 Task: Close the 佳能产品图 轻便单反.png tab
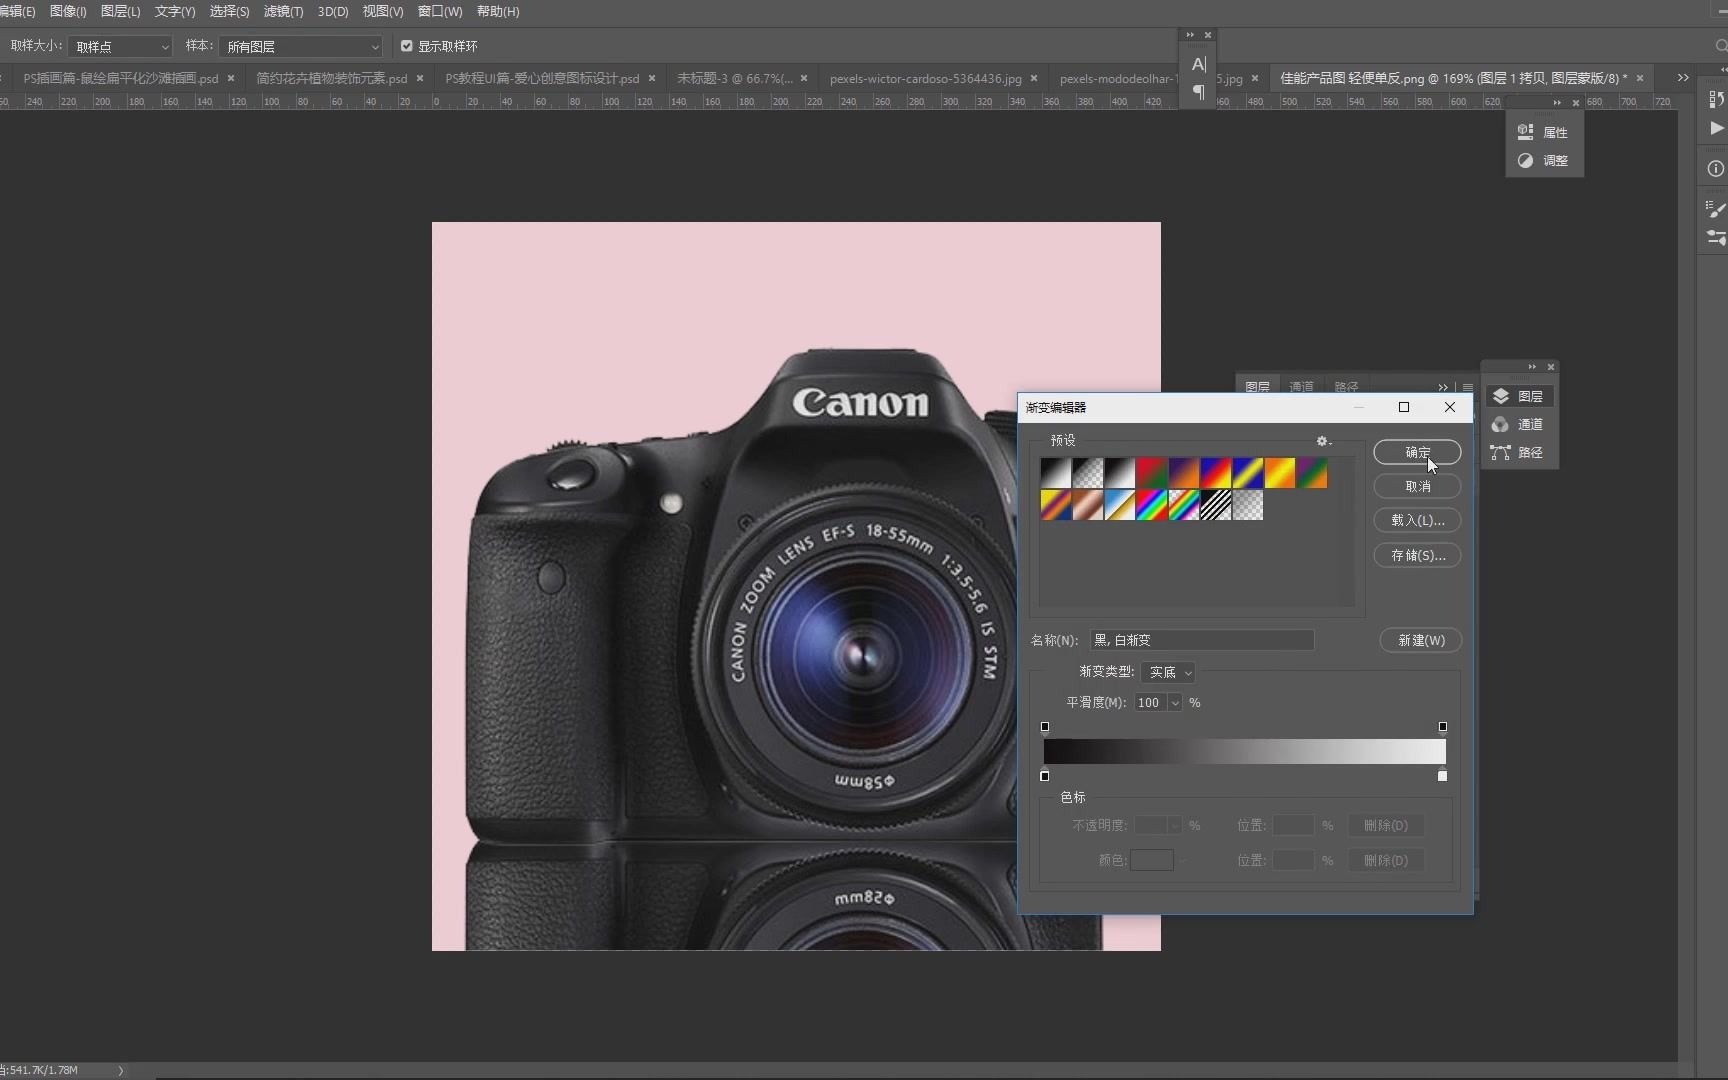(1640, 78)
